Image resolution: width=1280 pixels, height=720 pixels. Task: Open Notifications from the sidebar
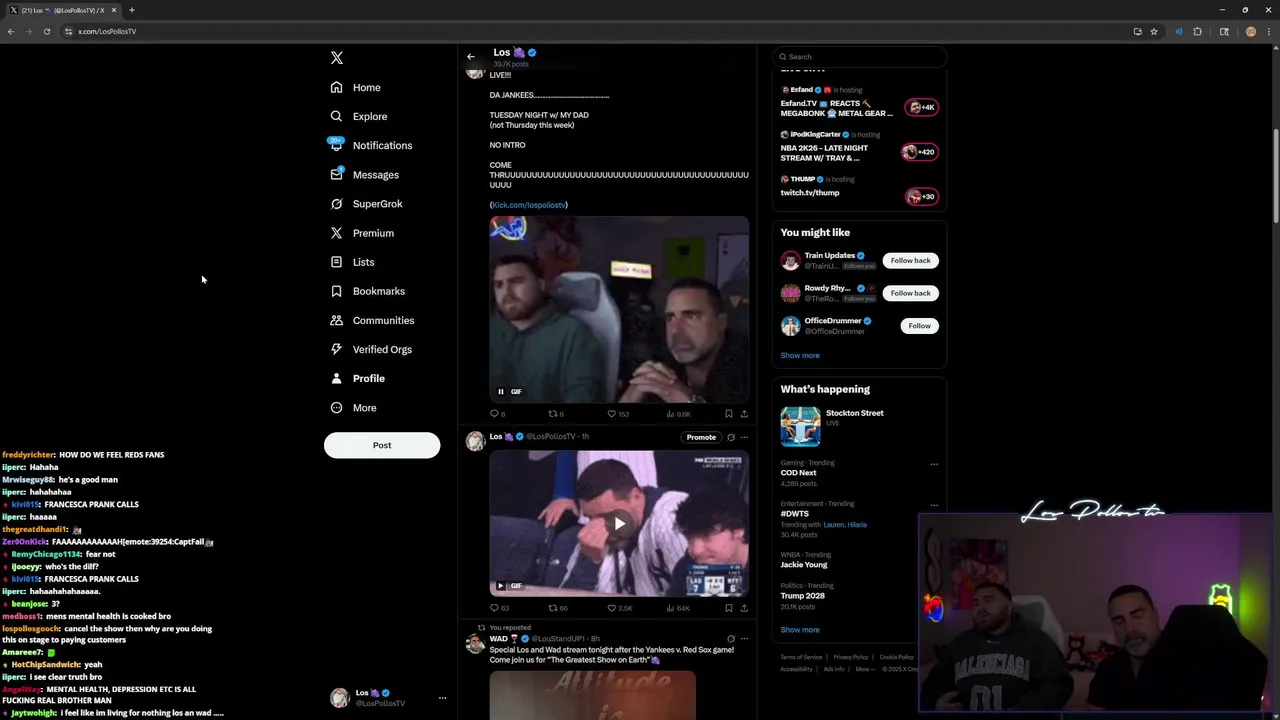point(371,146)
